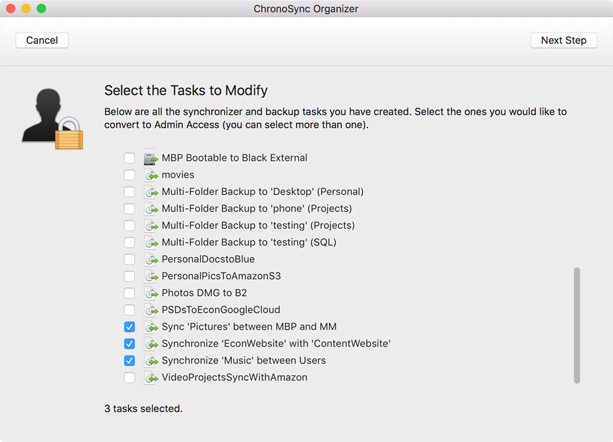This screenshot has width=613, height=442.
Task: Enable the MBP Bootable to Black External checkbox
Action: coord(129,158)
